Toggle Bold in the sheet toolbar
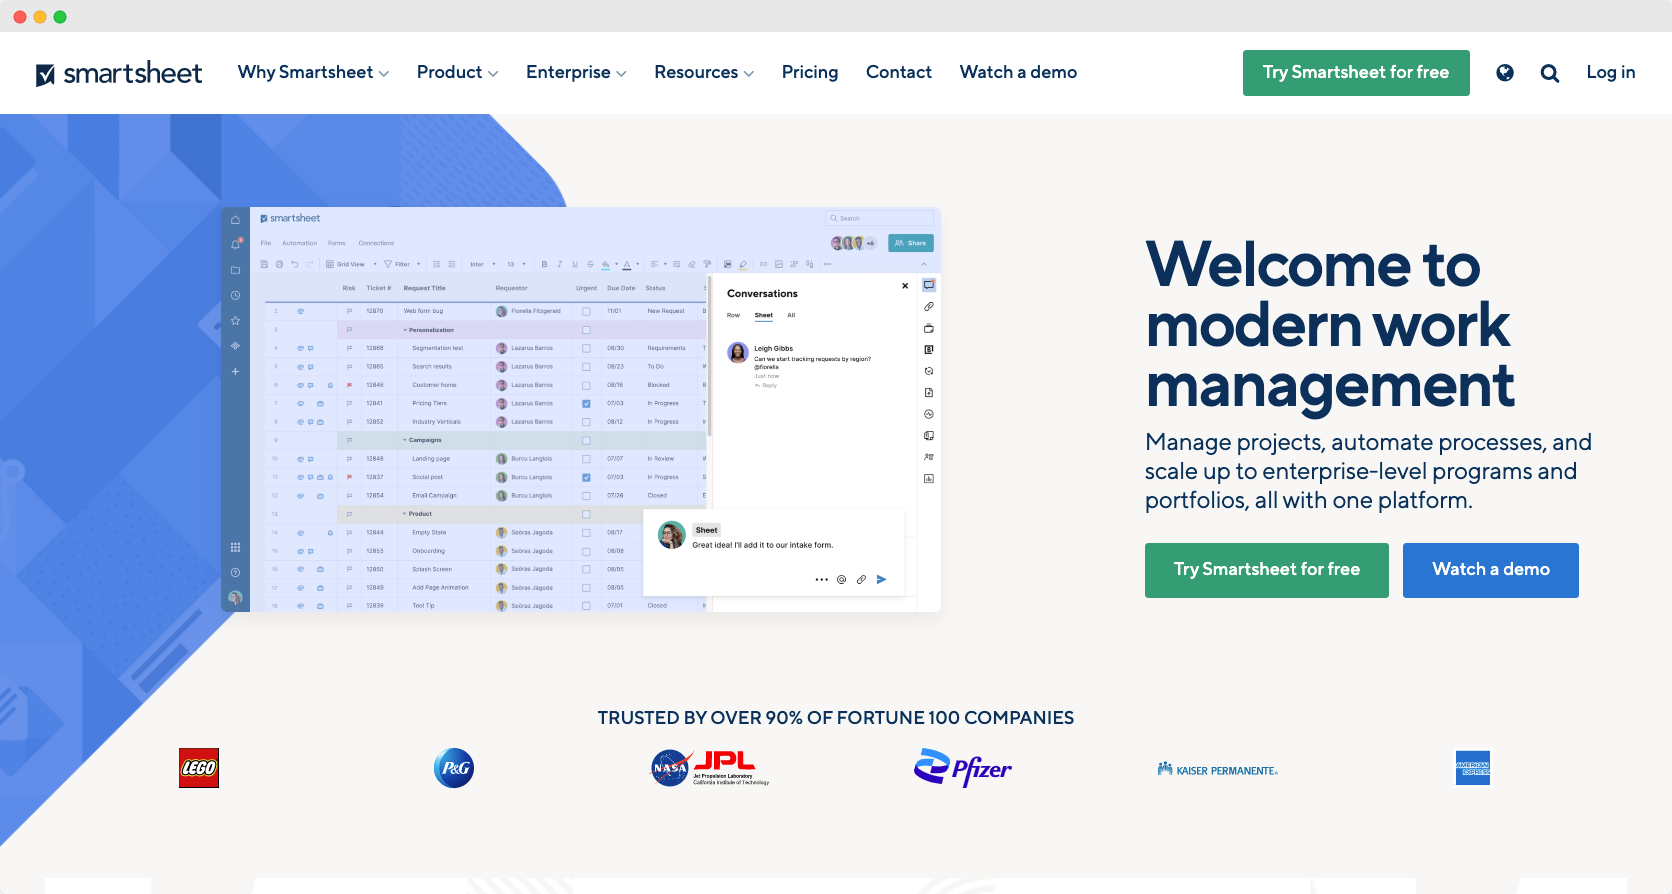 (544, 264)
